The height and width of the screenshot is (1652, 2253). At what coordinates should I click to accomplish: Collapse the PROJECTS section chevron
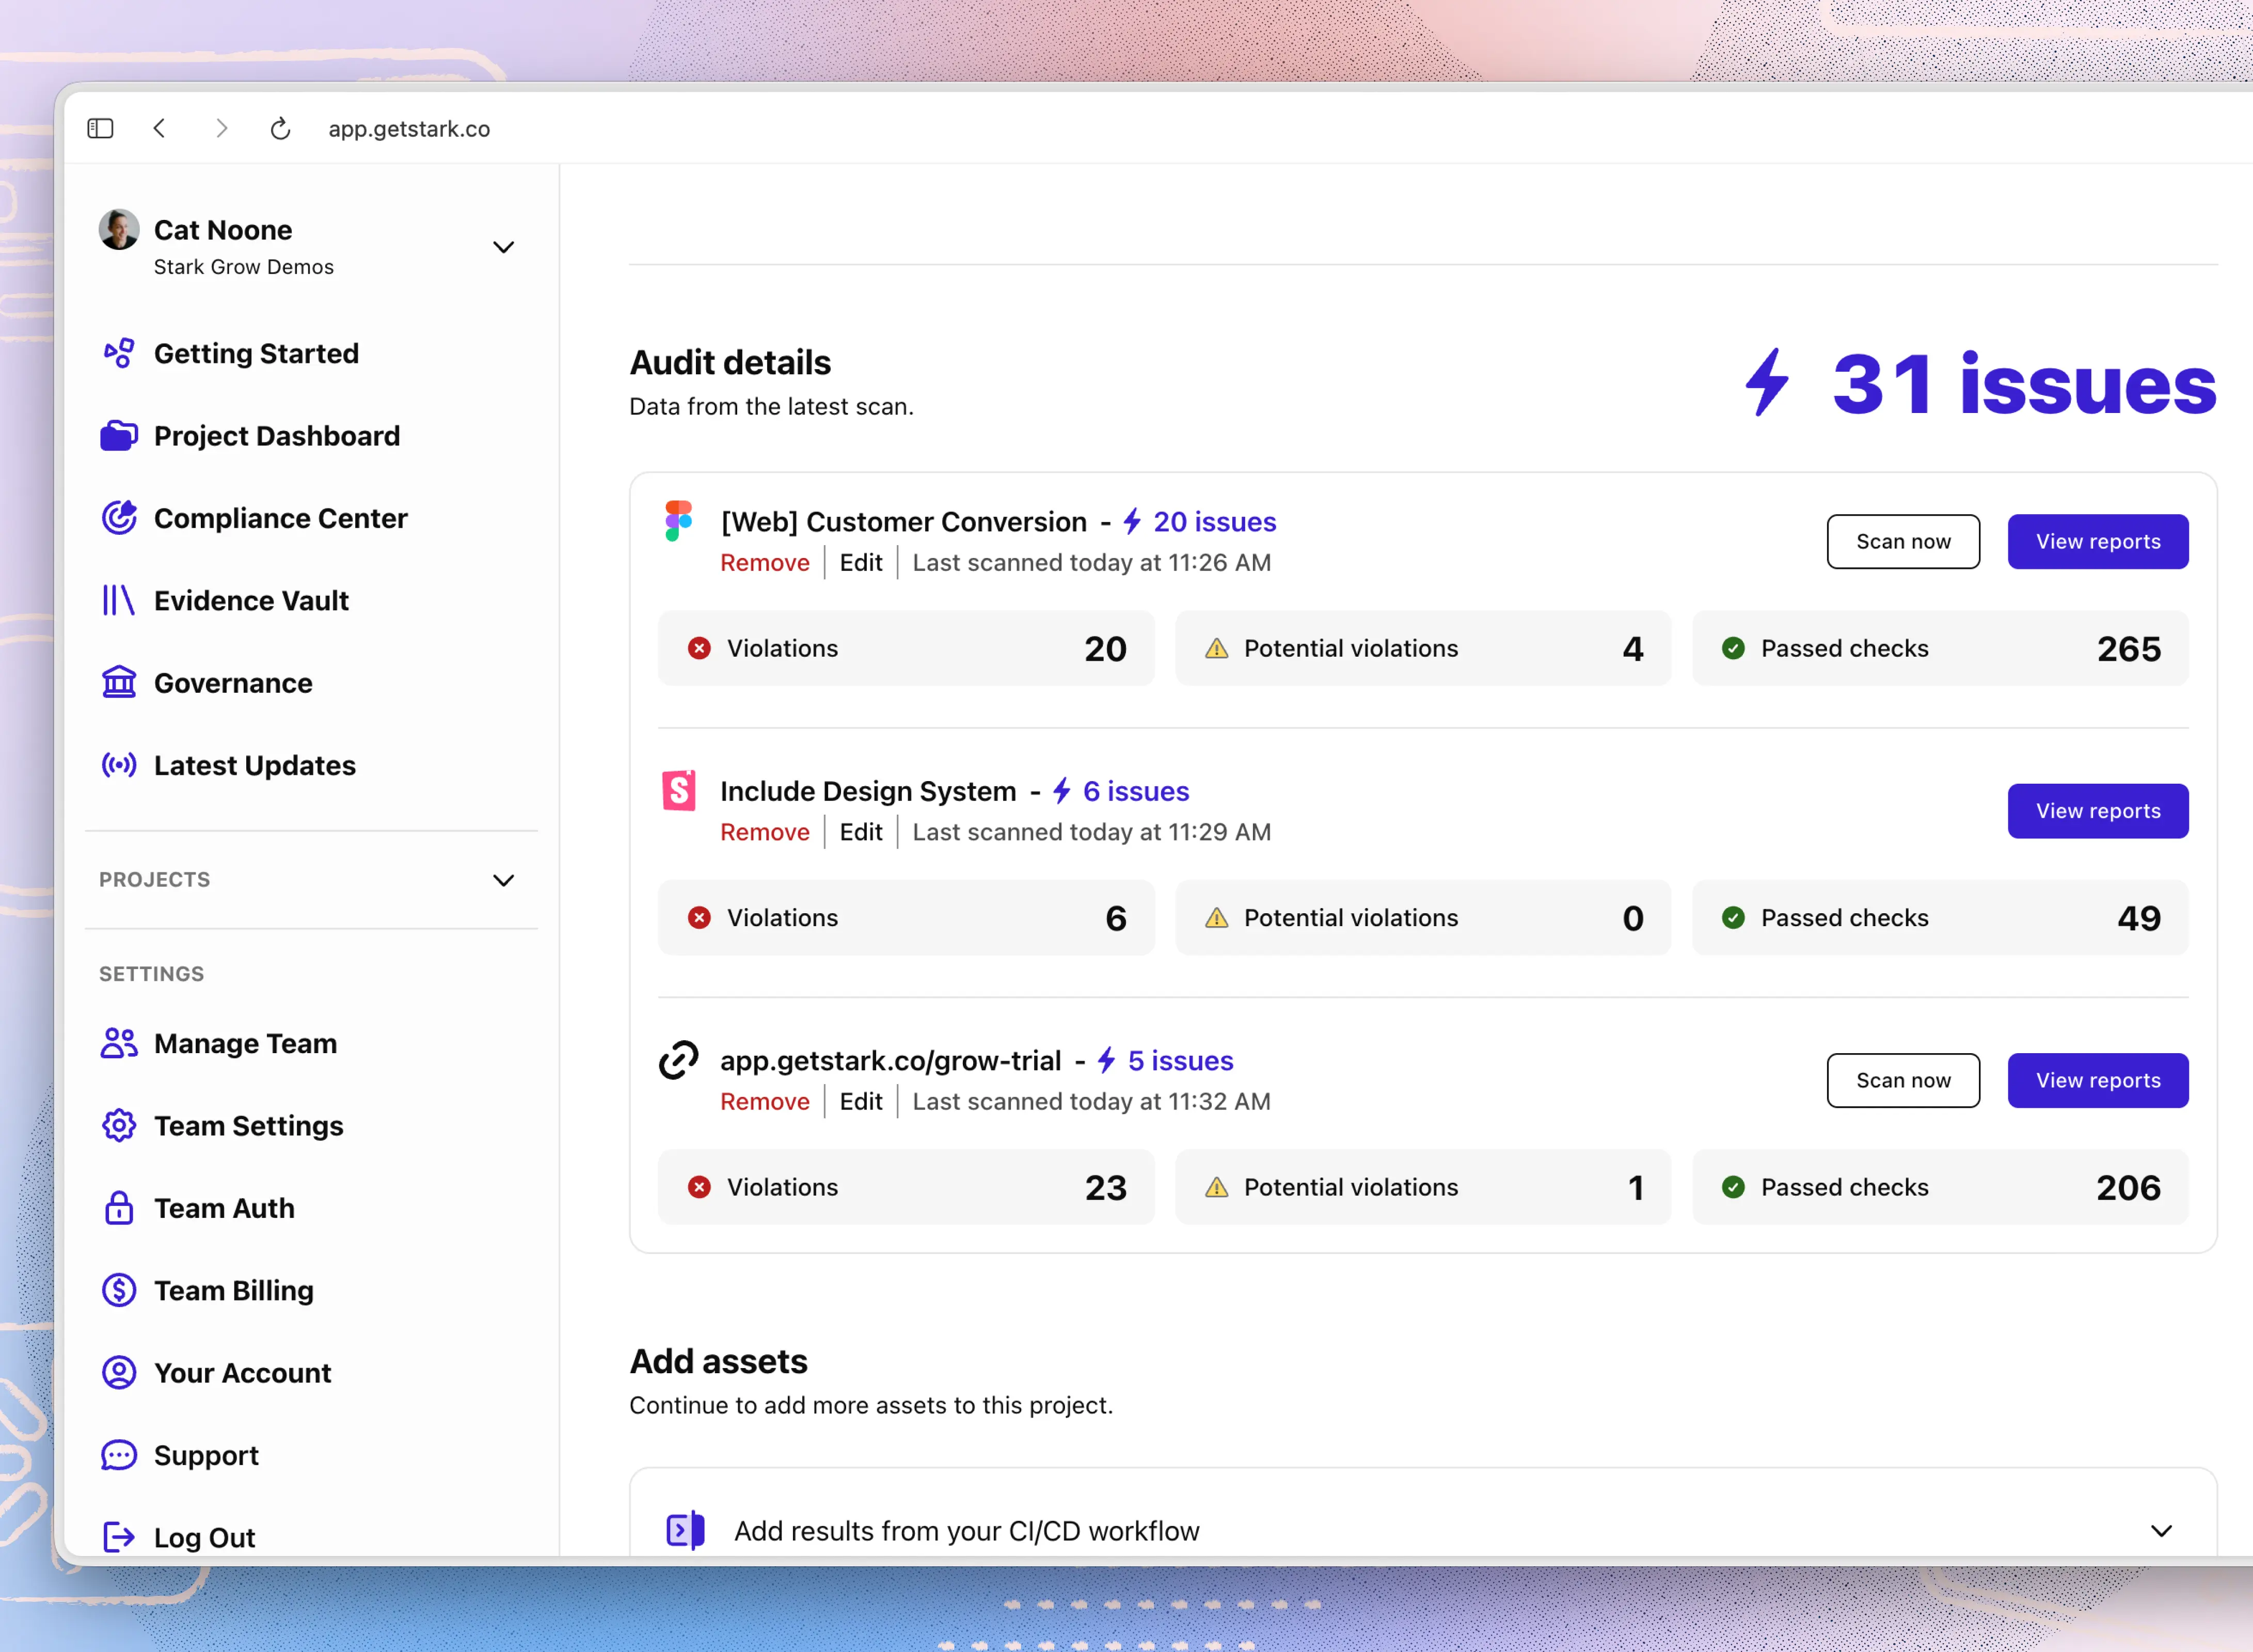coord(503,880)
